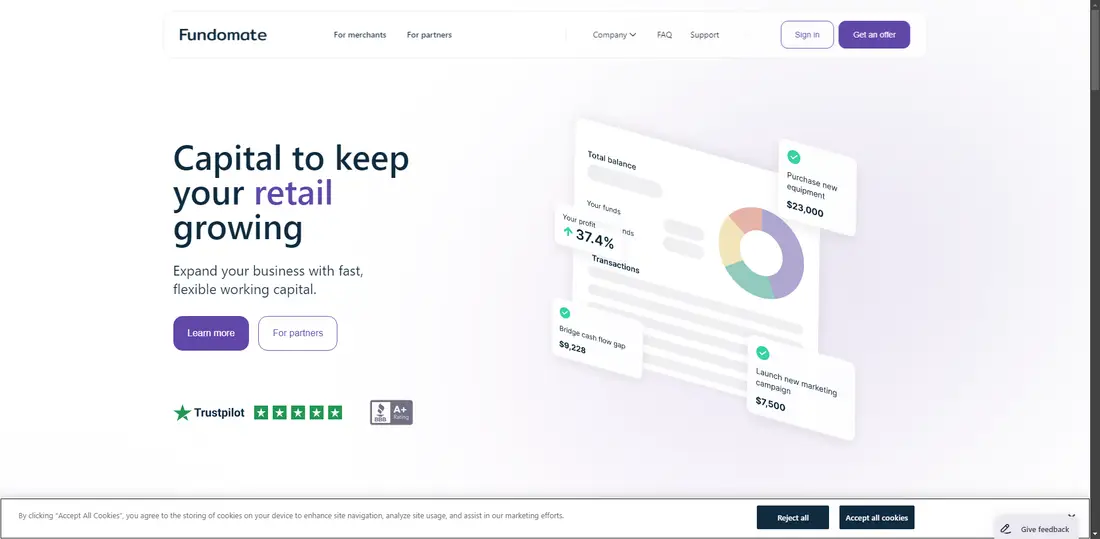Click the checkmark on Launch new marketing campaign card
The image size is (1100, 539).
[x=763, y=353]
